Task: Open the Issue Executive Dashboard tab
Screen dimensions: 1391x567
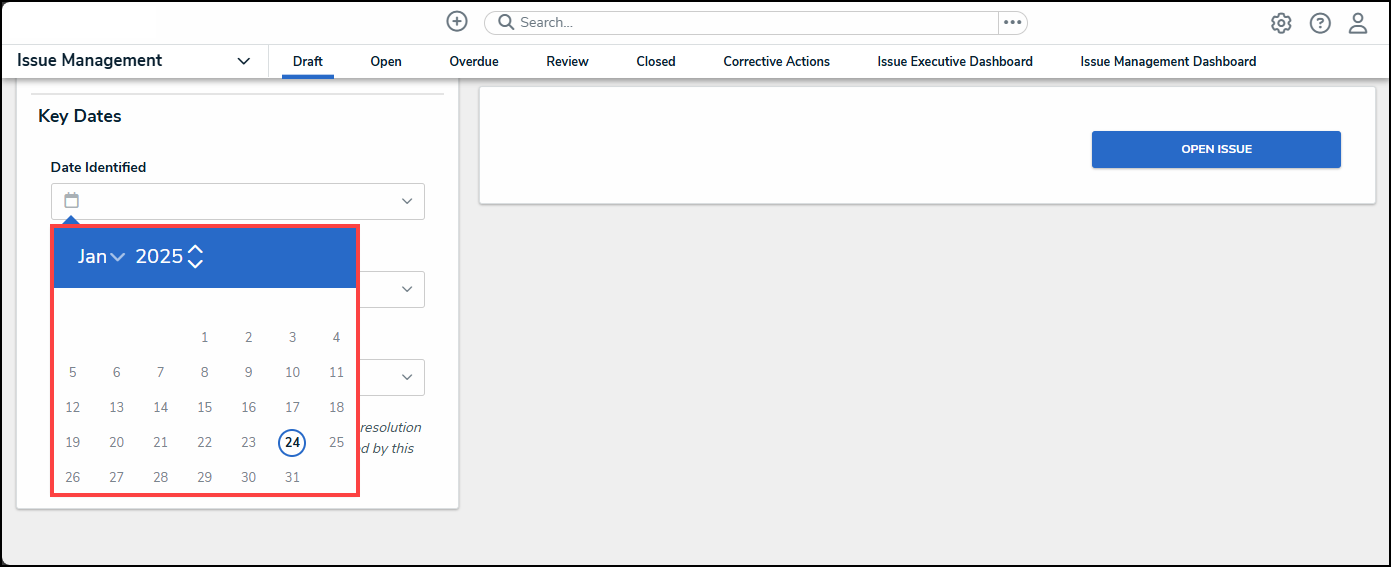Action: coord(955,61)
